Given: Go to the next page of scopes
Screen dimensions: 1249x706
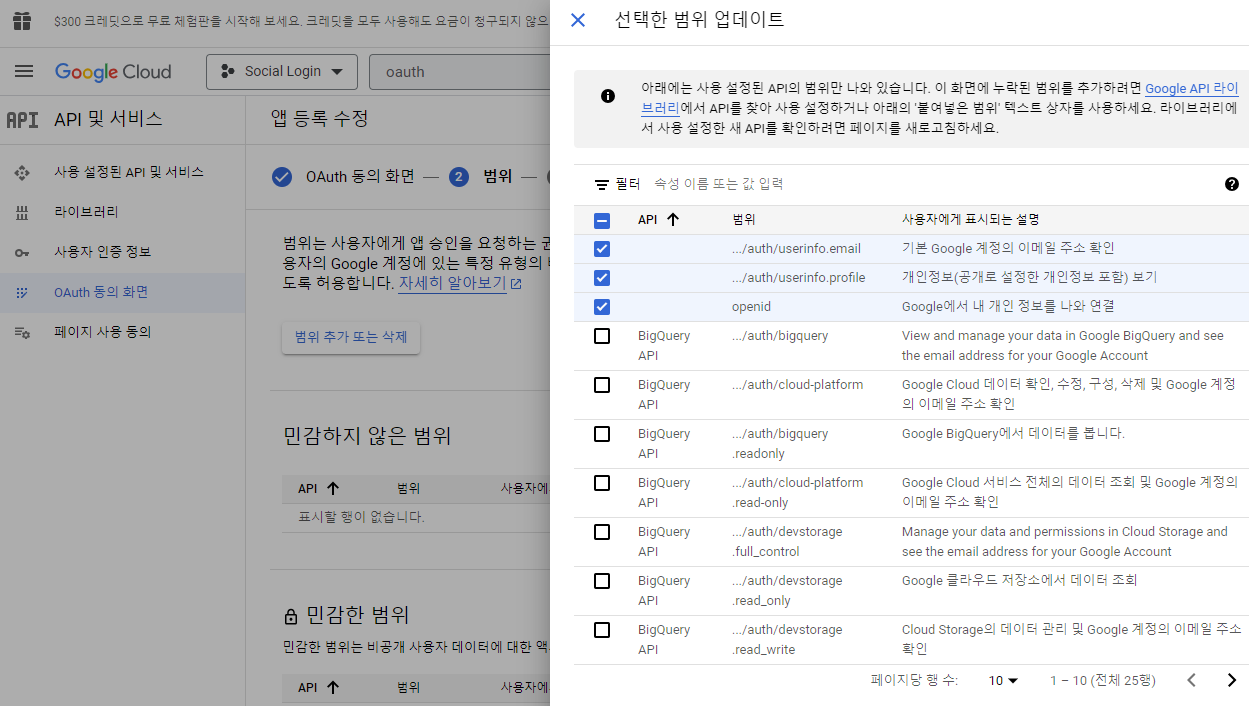Looking at the screenshot, I should [1231, 680].
